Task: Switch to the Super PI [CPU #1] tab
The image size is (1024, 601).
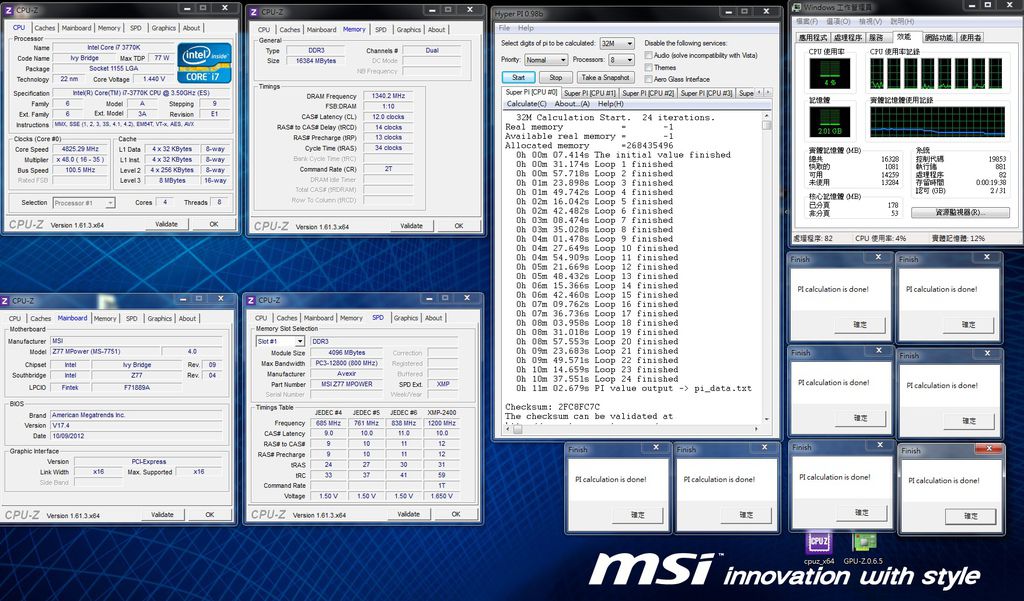Action: (x=590, y=93)
